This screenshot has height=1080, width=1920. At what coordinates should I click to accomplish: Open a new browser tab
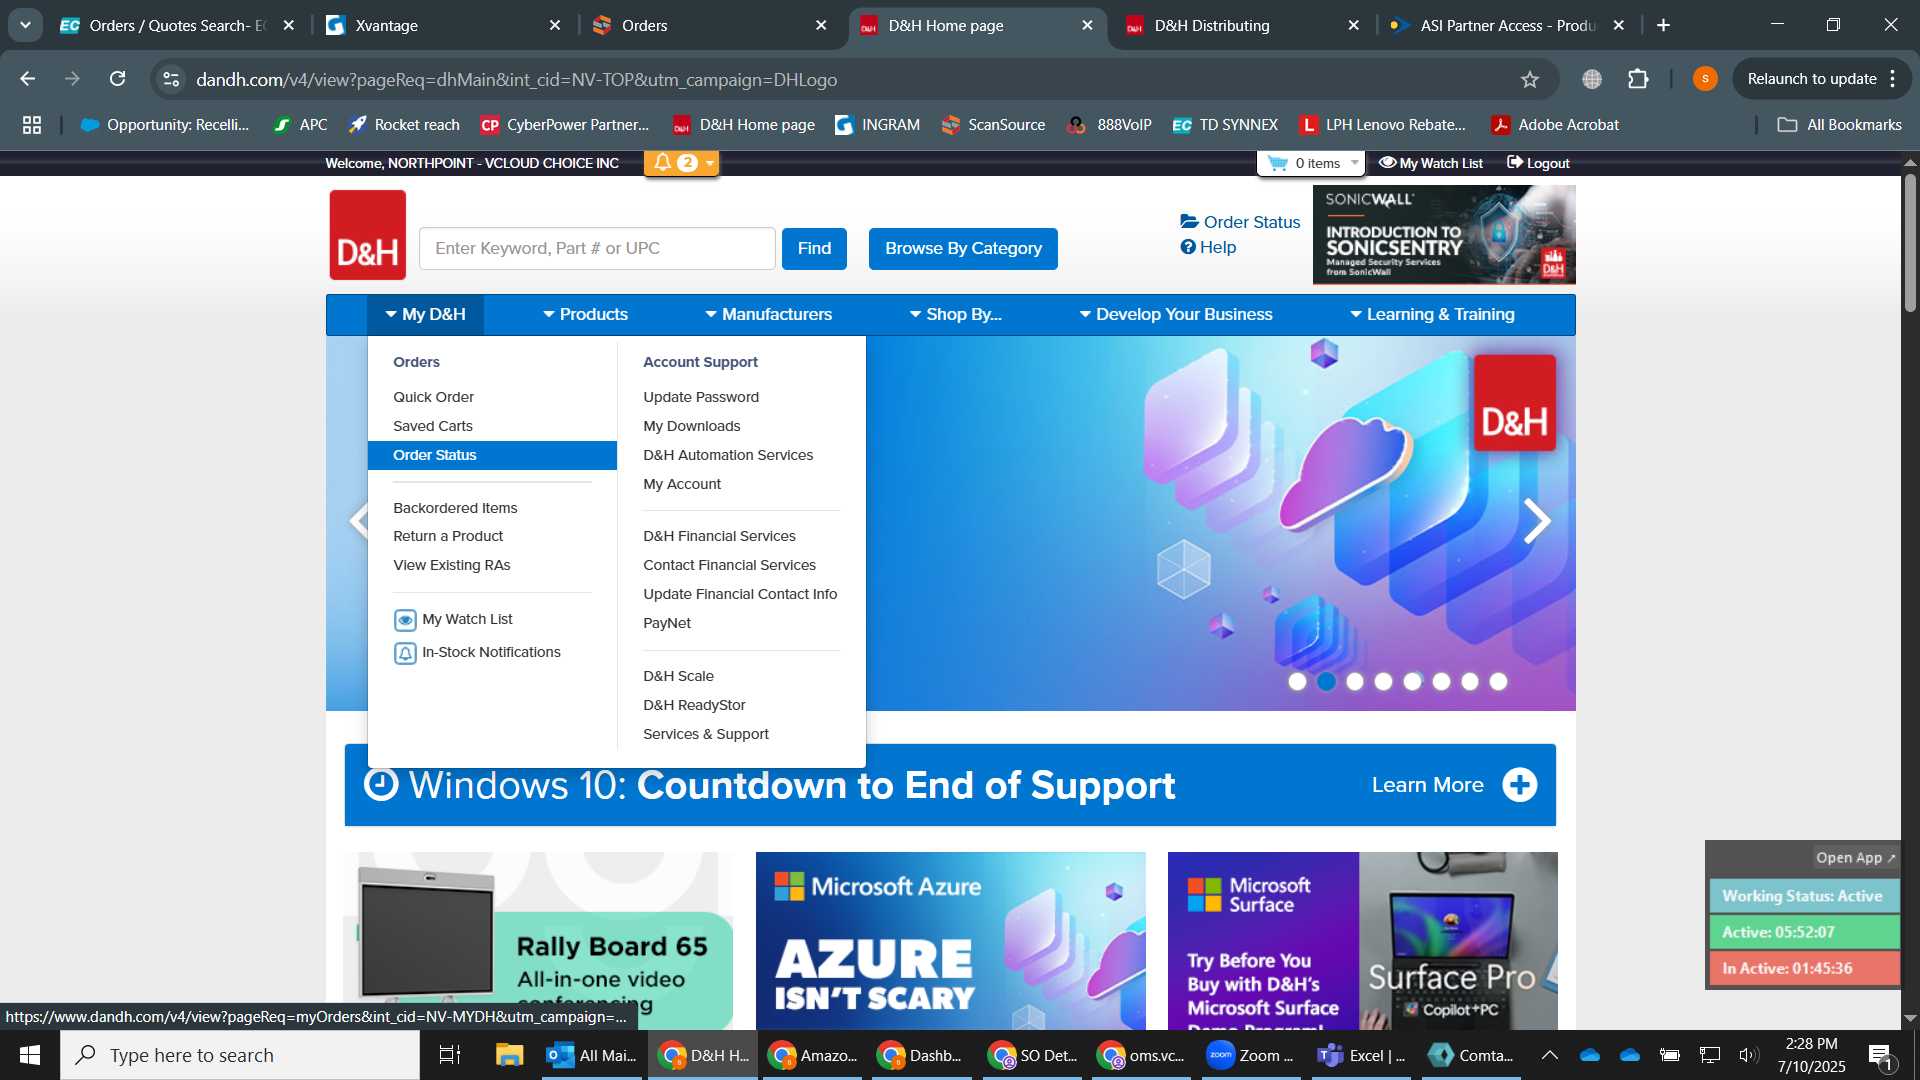tap(1664, 25)
